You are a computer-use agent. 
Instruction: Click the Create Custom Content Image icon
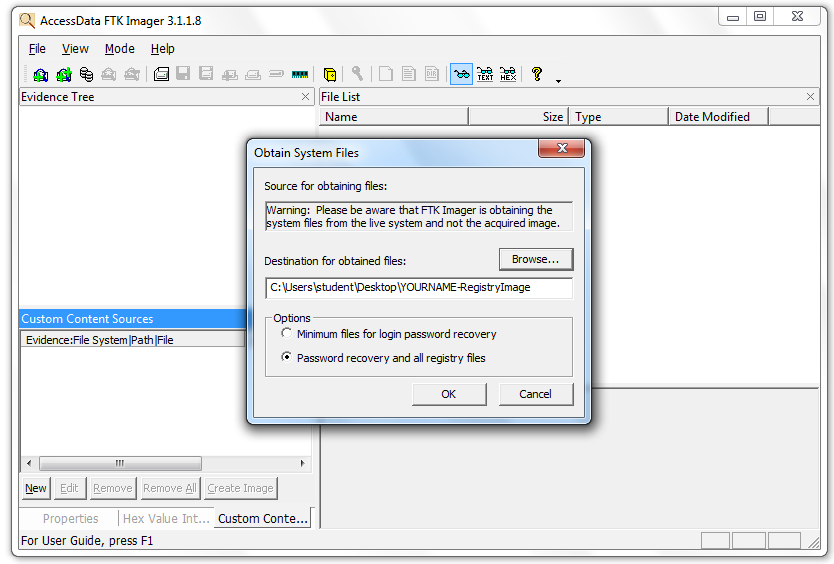point(253,74)
